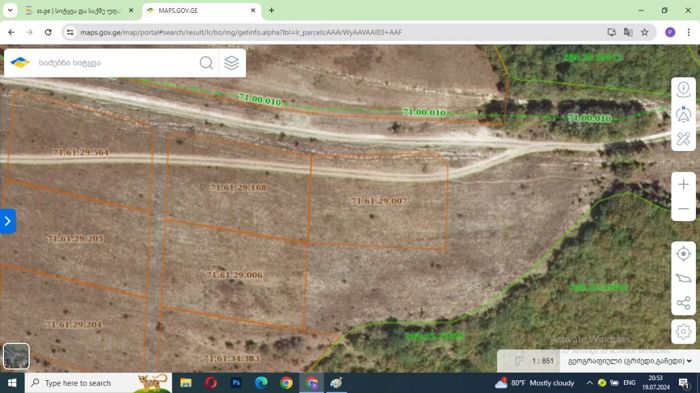Open the Chrome profile avatar
The width and height of the screenshot is (700, 393).
[670, 32]
